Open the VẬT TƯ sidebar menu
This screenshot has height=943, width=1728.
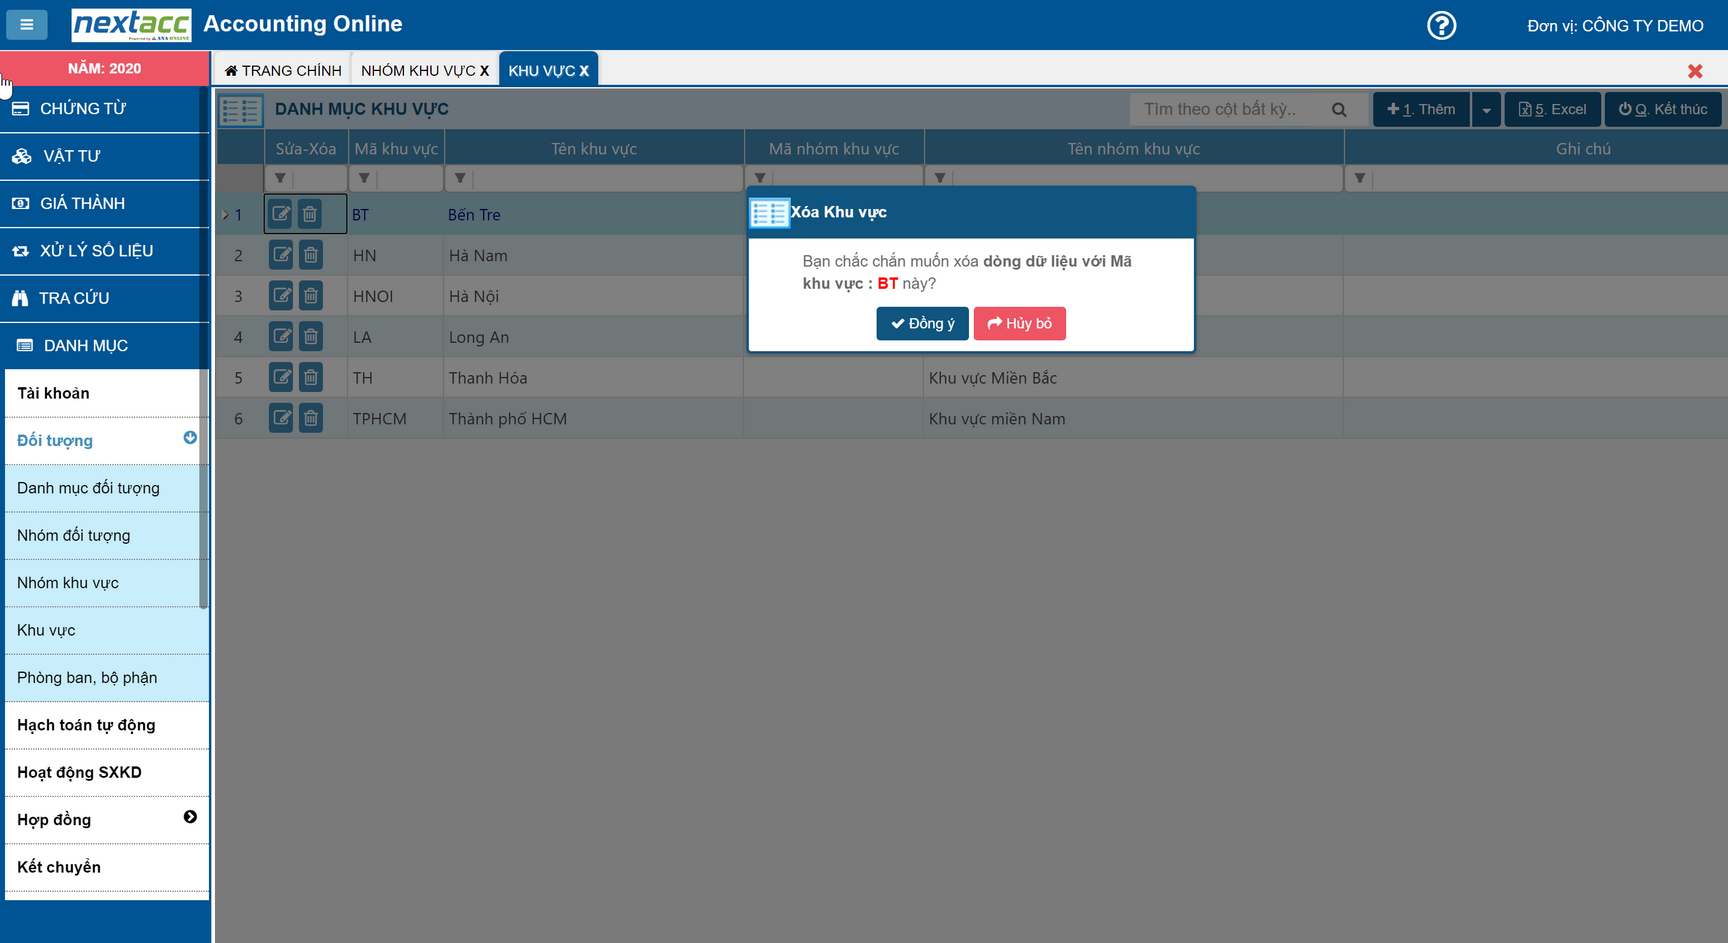pyautogui.click(x=71, y=156)
